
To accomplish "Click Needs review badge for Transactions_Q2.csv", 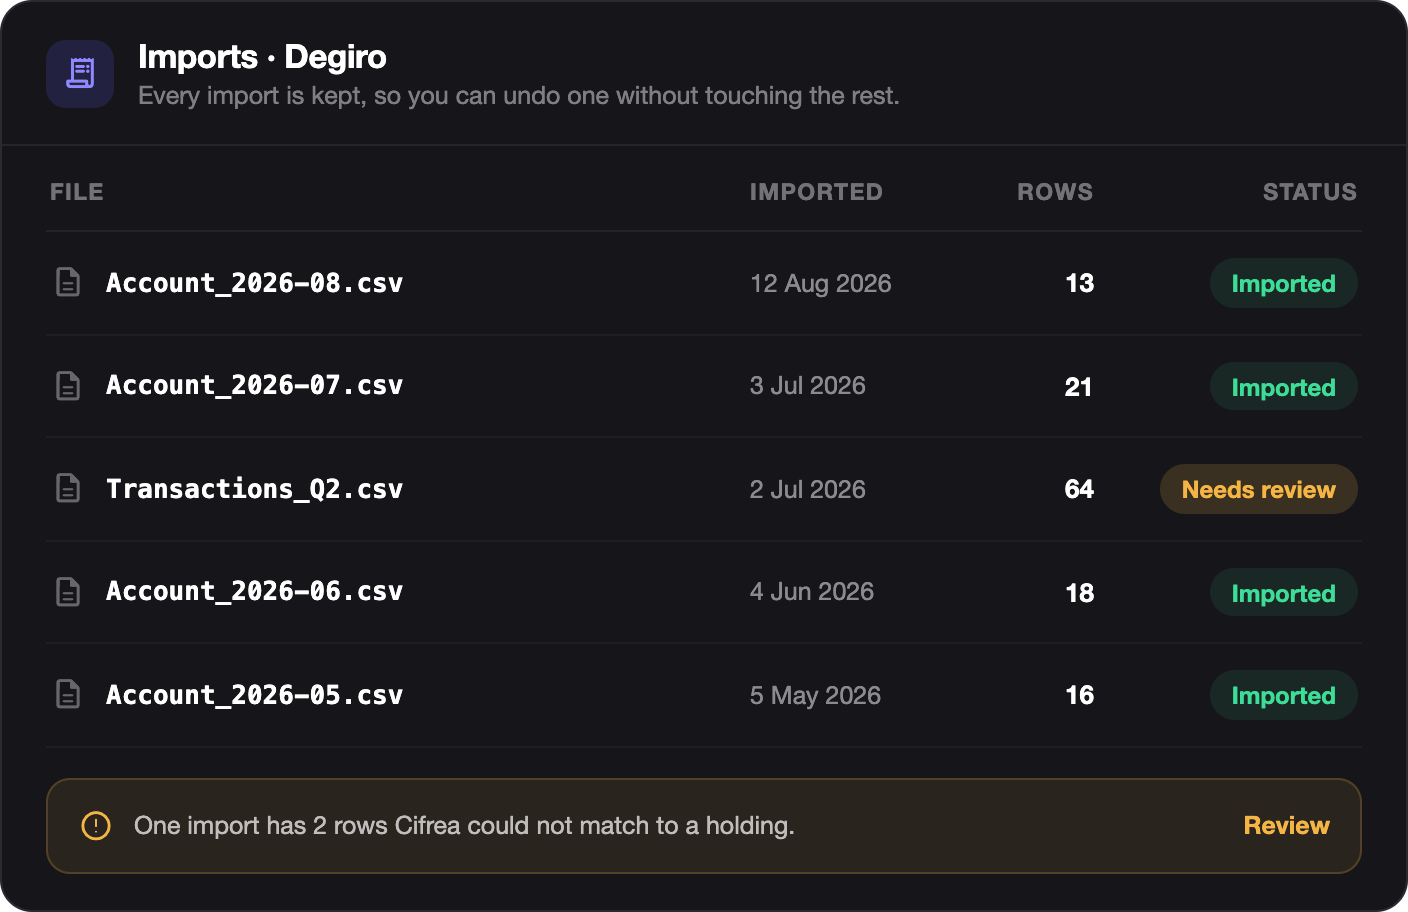I will pos(1258,489).
